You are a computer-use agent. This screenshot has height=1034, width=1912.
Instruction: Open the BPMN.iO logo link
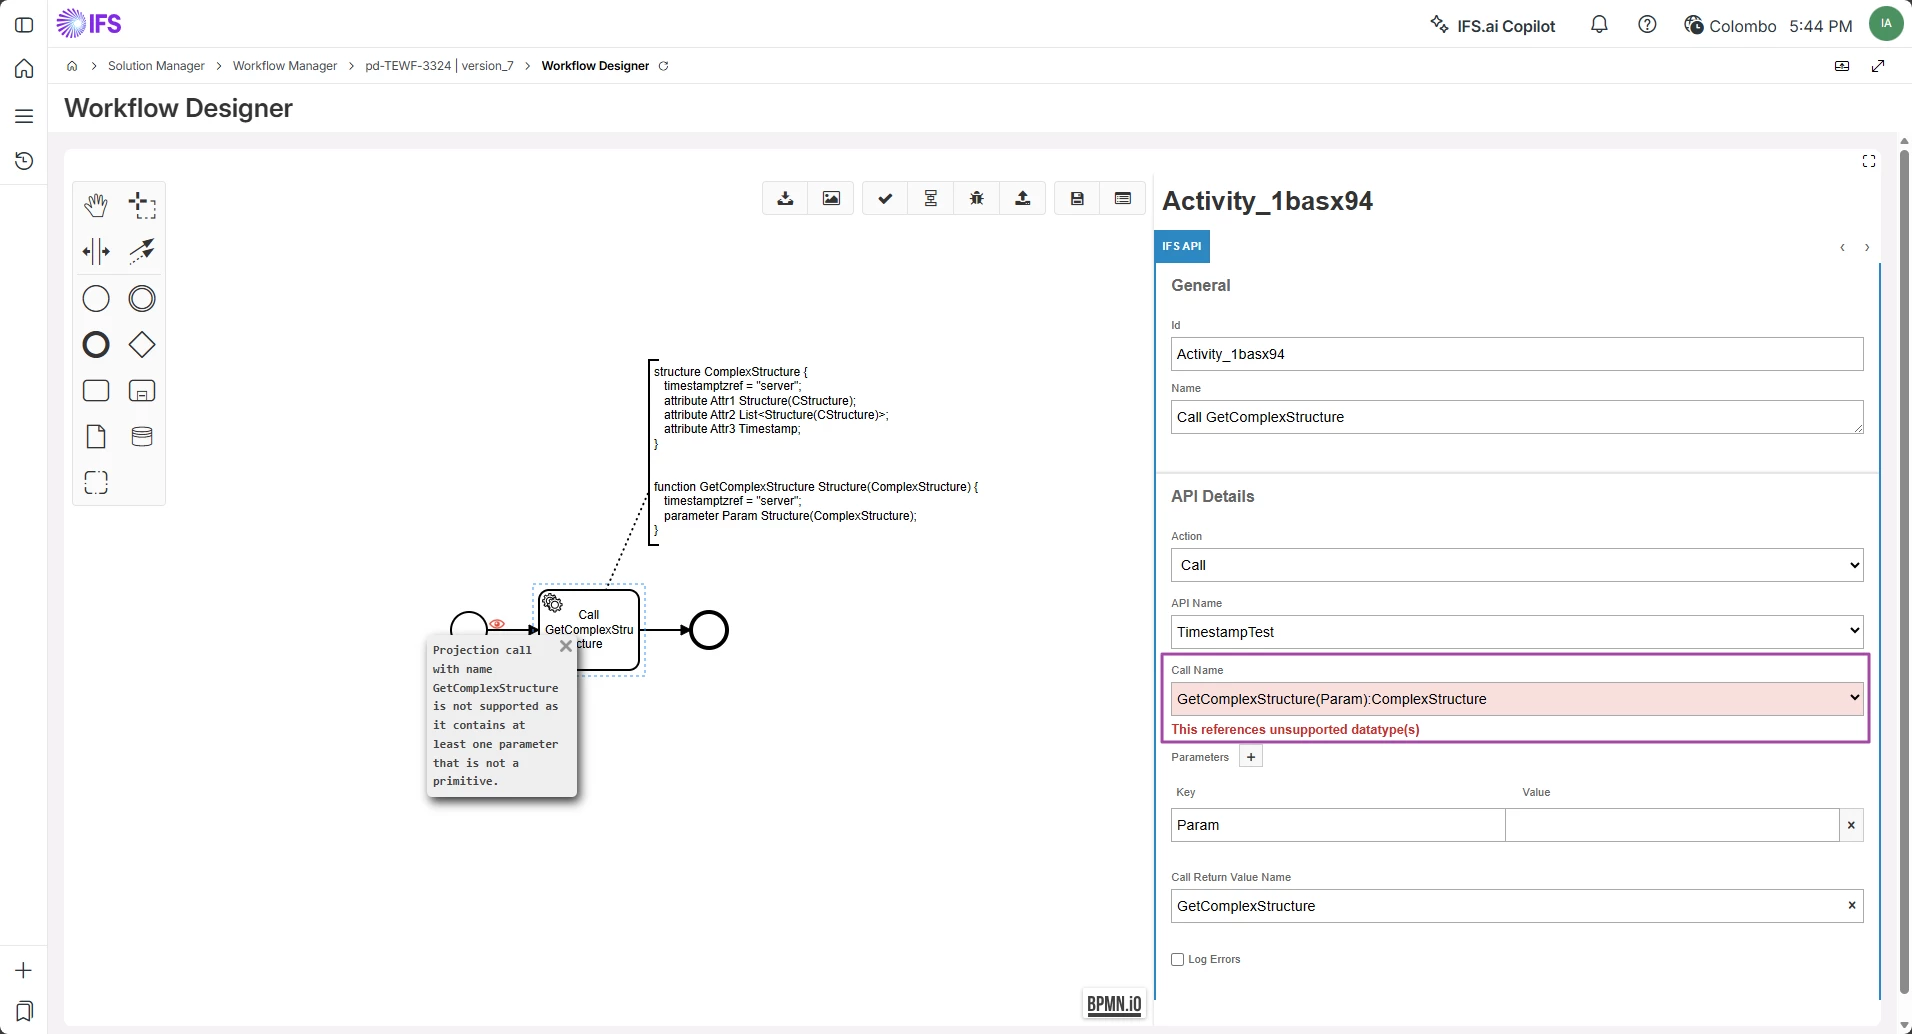pos(1114,1004)
